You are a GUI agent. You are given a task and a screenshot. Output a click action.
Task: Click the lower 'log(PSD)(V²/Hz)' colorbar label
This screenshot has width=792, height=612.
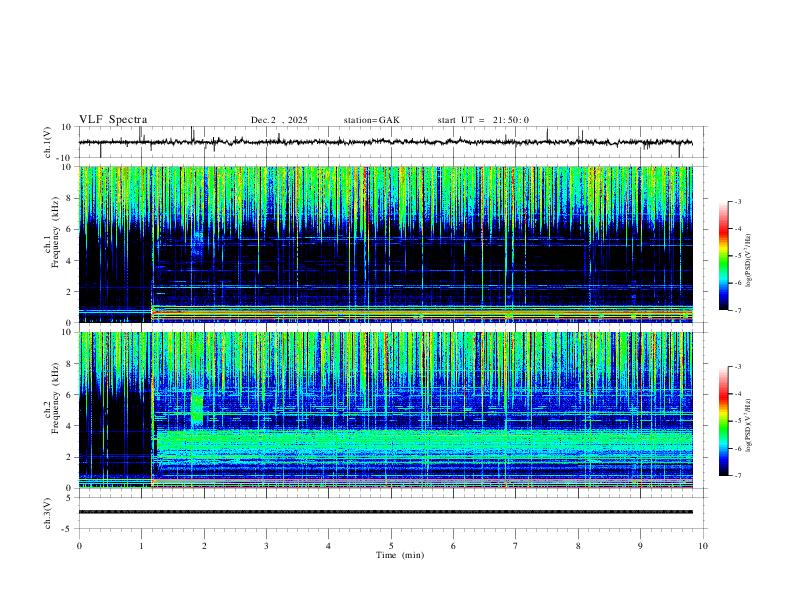point(748,425)
